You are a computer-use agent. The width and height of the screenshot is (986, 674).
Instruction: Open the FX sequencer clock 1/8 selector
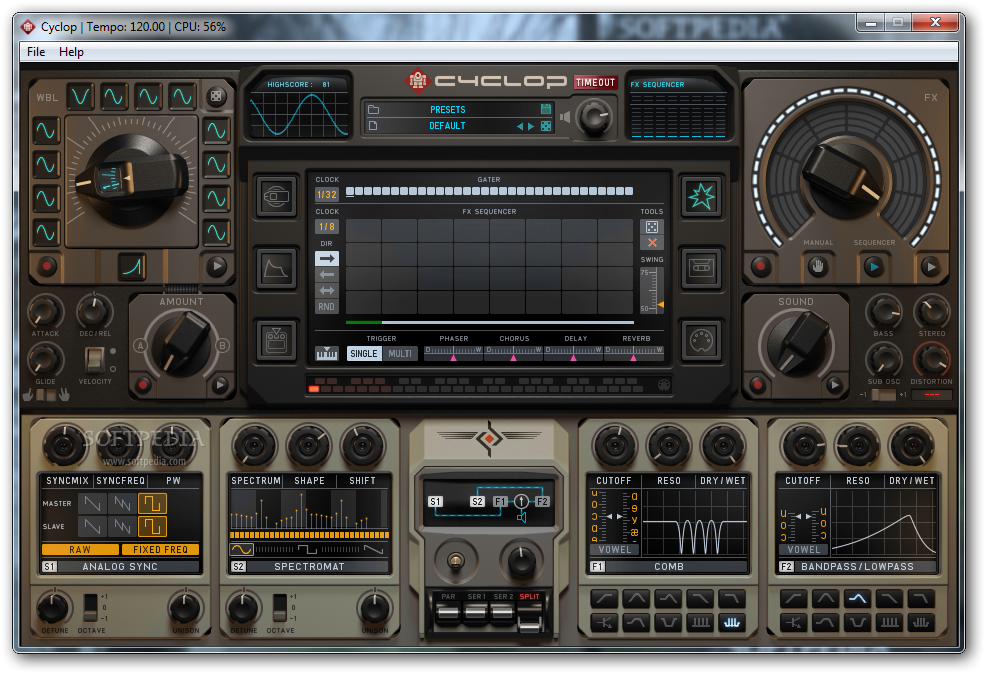[326, 226]
